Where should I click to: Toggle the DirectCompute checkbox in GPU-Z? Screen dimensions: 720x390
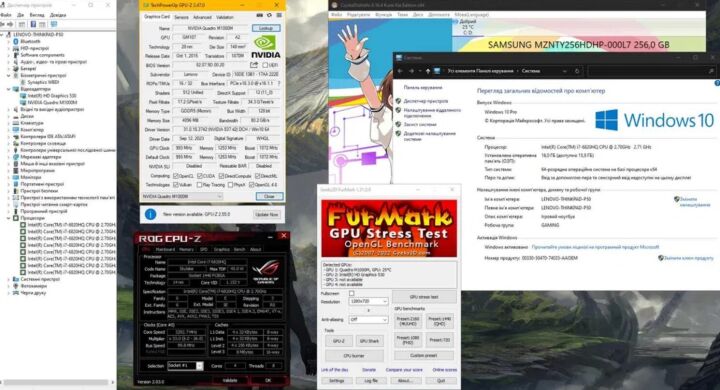click(221, 175)
